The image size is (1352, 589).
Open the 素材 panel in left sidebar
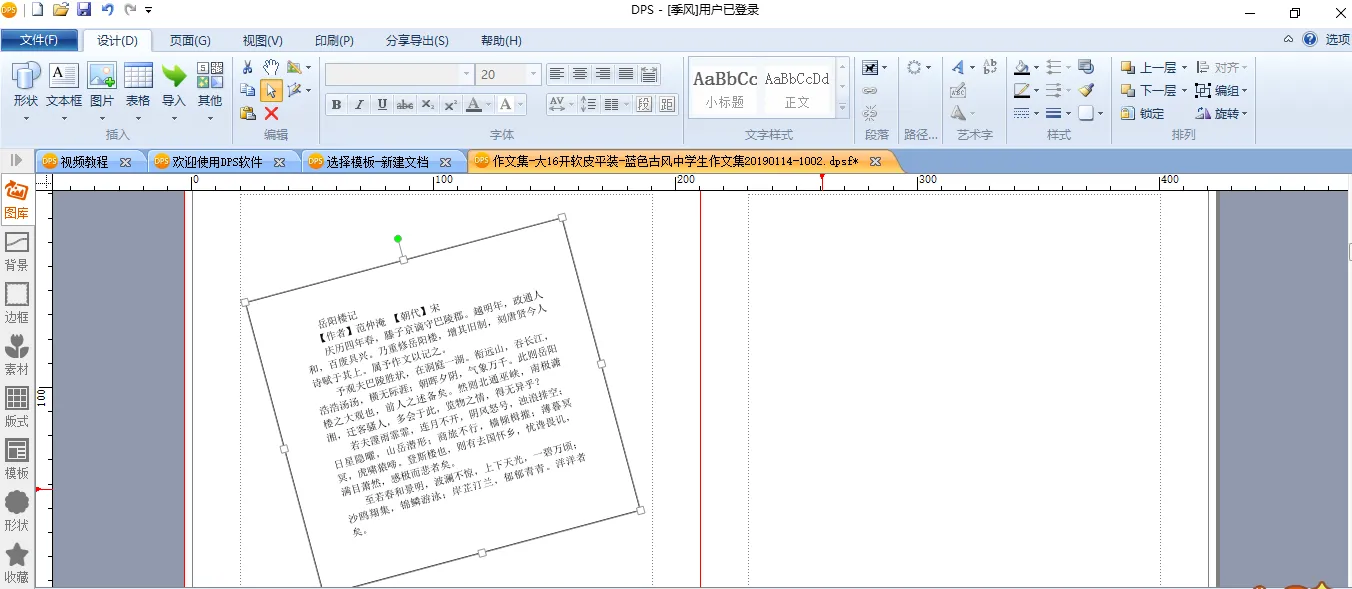[17, 354]
